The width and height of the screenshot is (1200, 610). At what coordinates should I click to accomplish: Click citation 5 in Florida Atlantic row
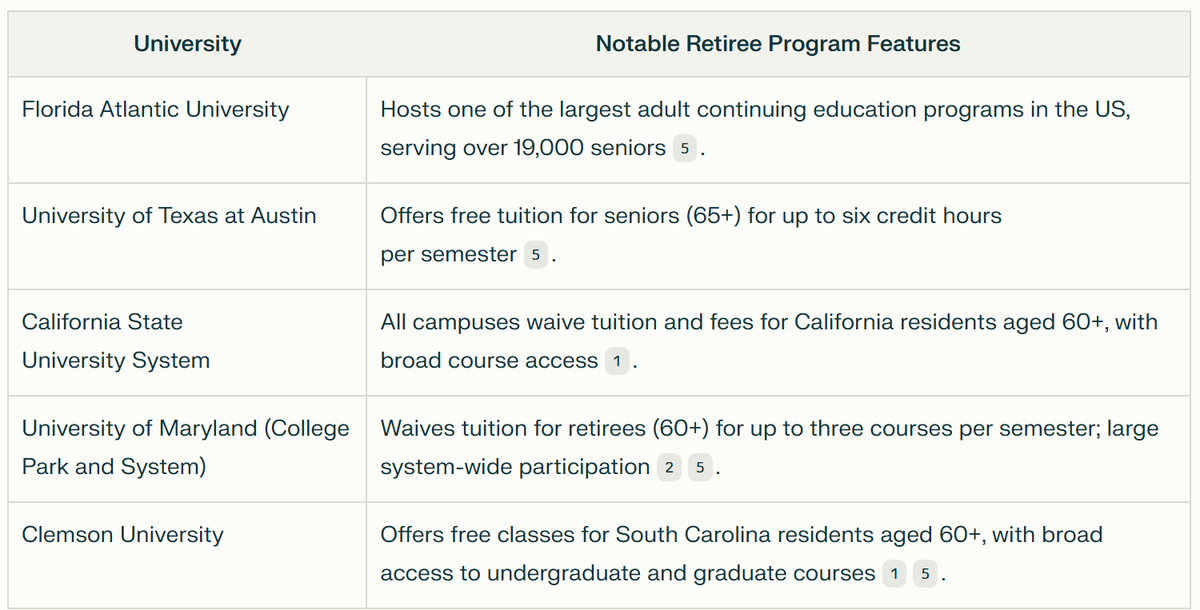(684, 149)
